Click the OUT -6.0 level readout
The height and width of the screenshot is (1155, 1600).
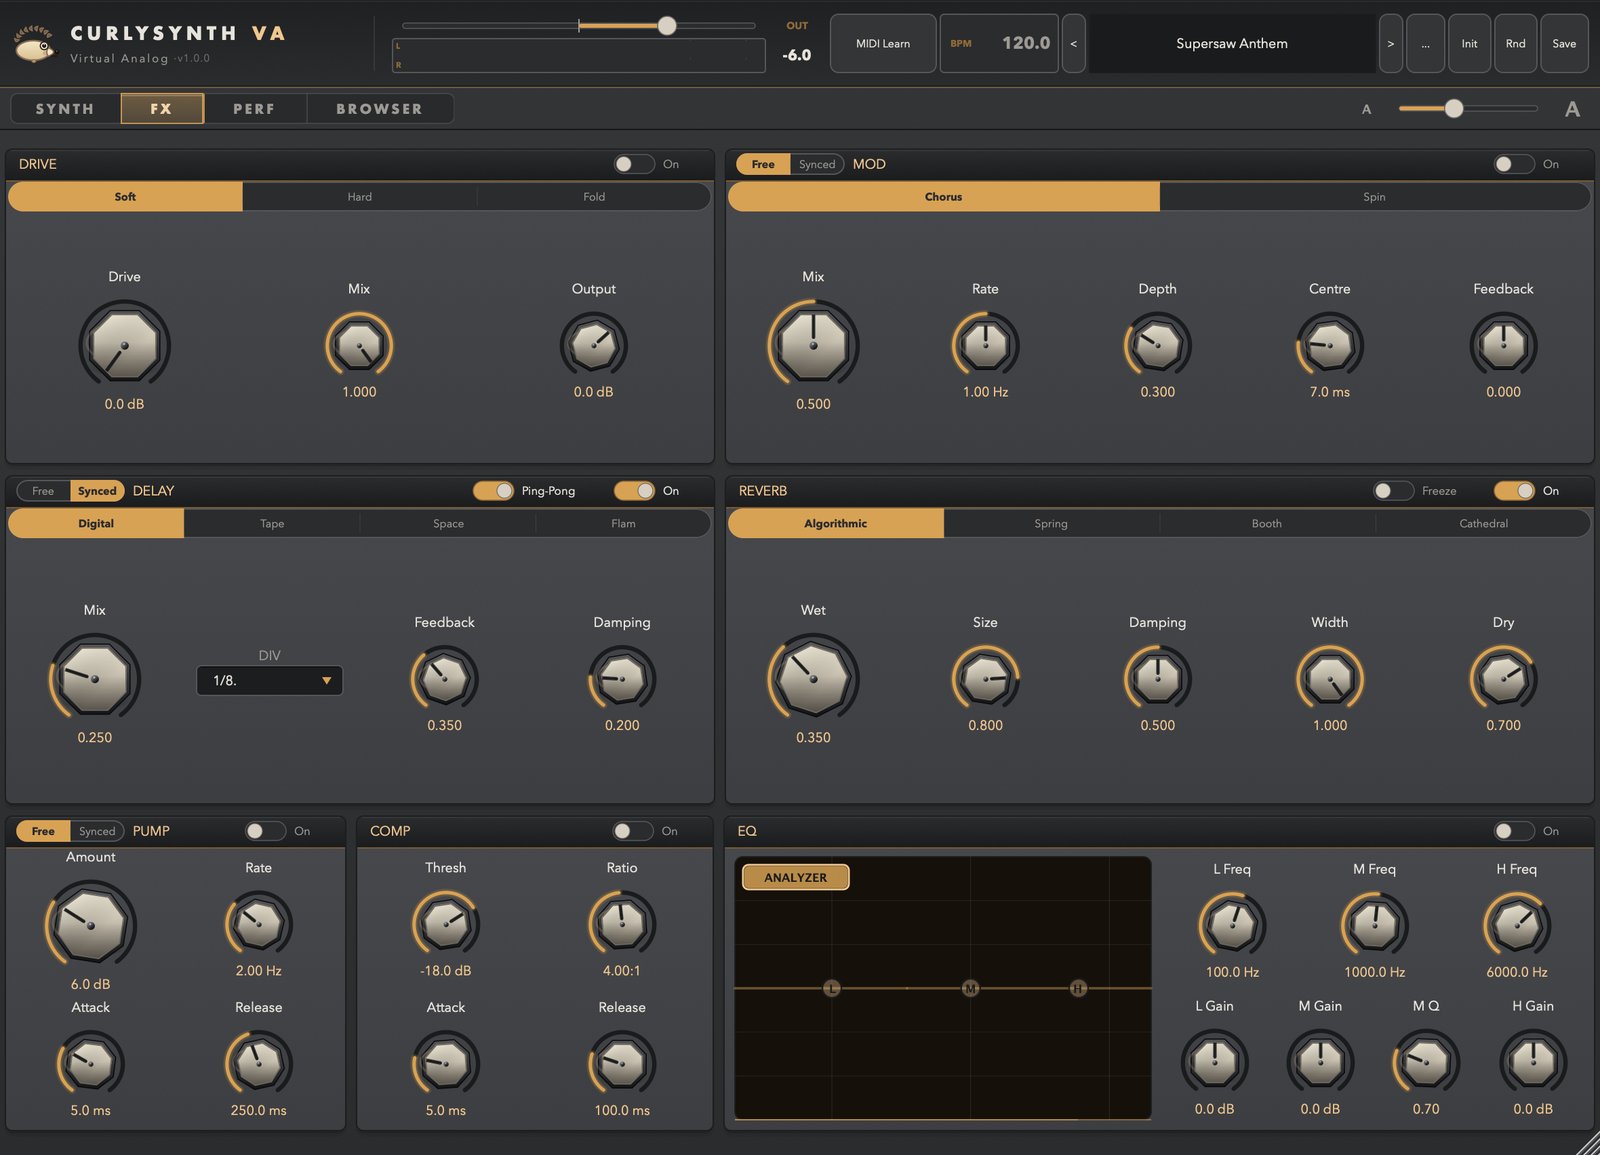tap(796, 55)
